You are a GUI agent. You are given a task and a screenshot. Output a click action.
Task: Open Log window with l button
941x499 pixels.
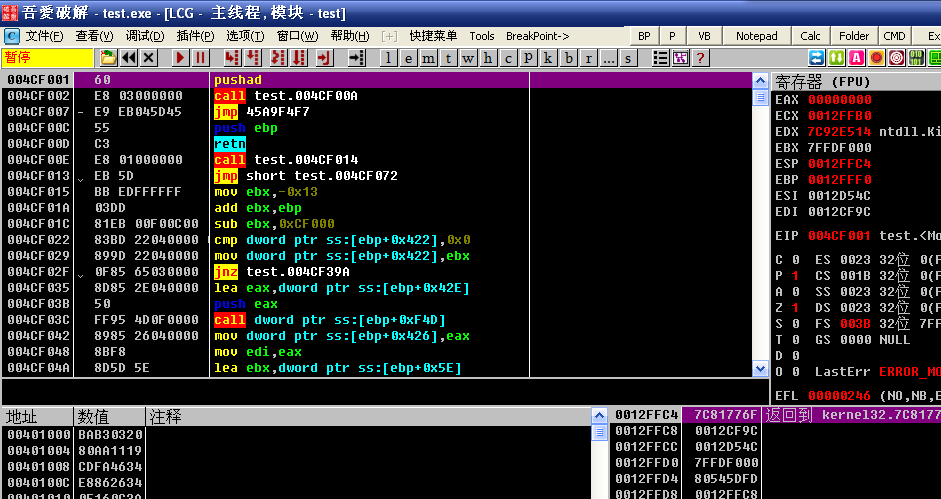tap(388, 58)
